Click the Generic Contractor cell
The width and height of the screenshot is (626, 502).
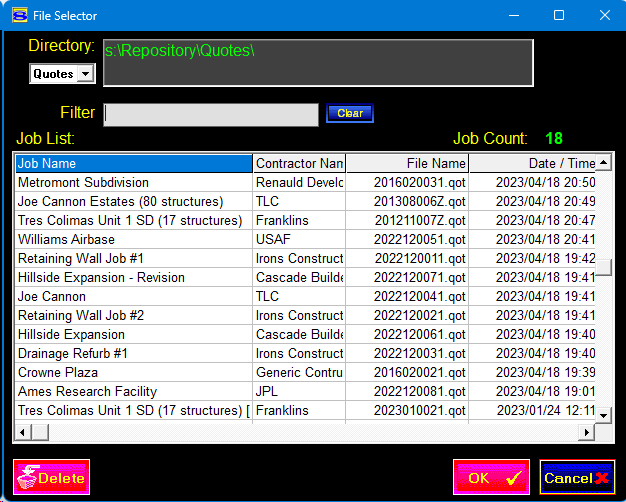(299, 372)
